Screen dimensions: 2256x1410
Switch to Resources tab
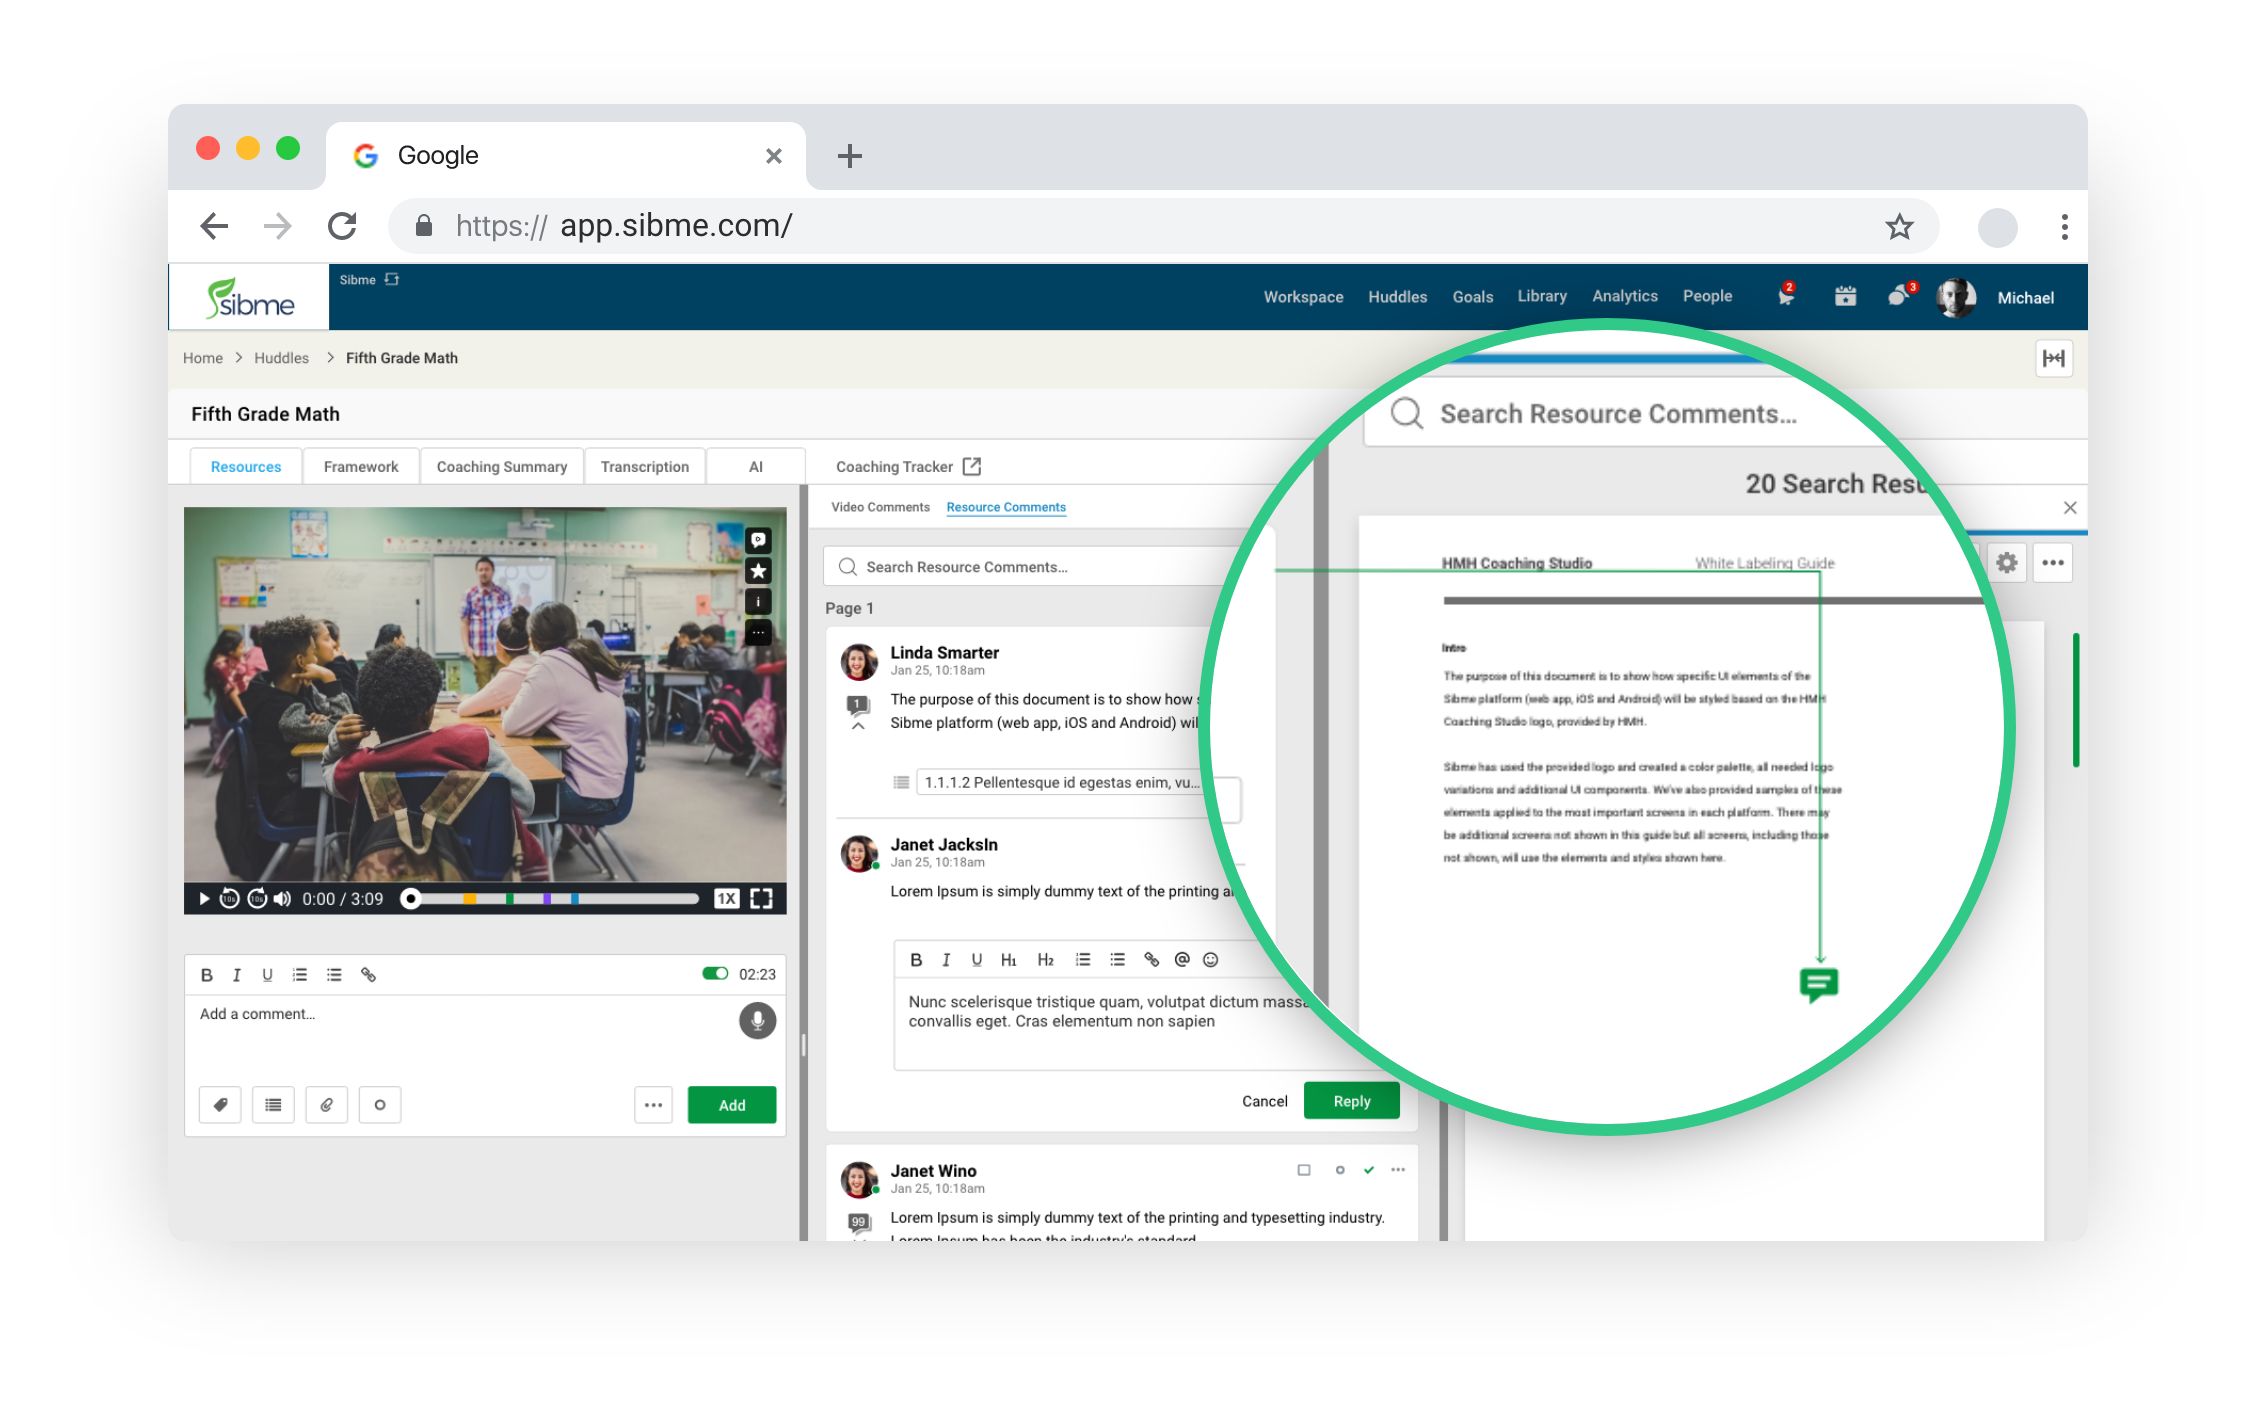tap(246, 467)
